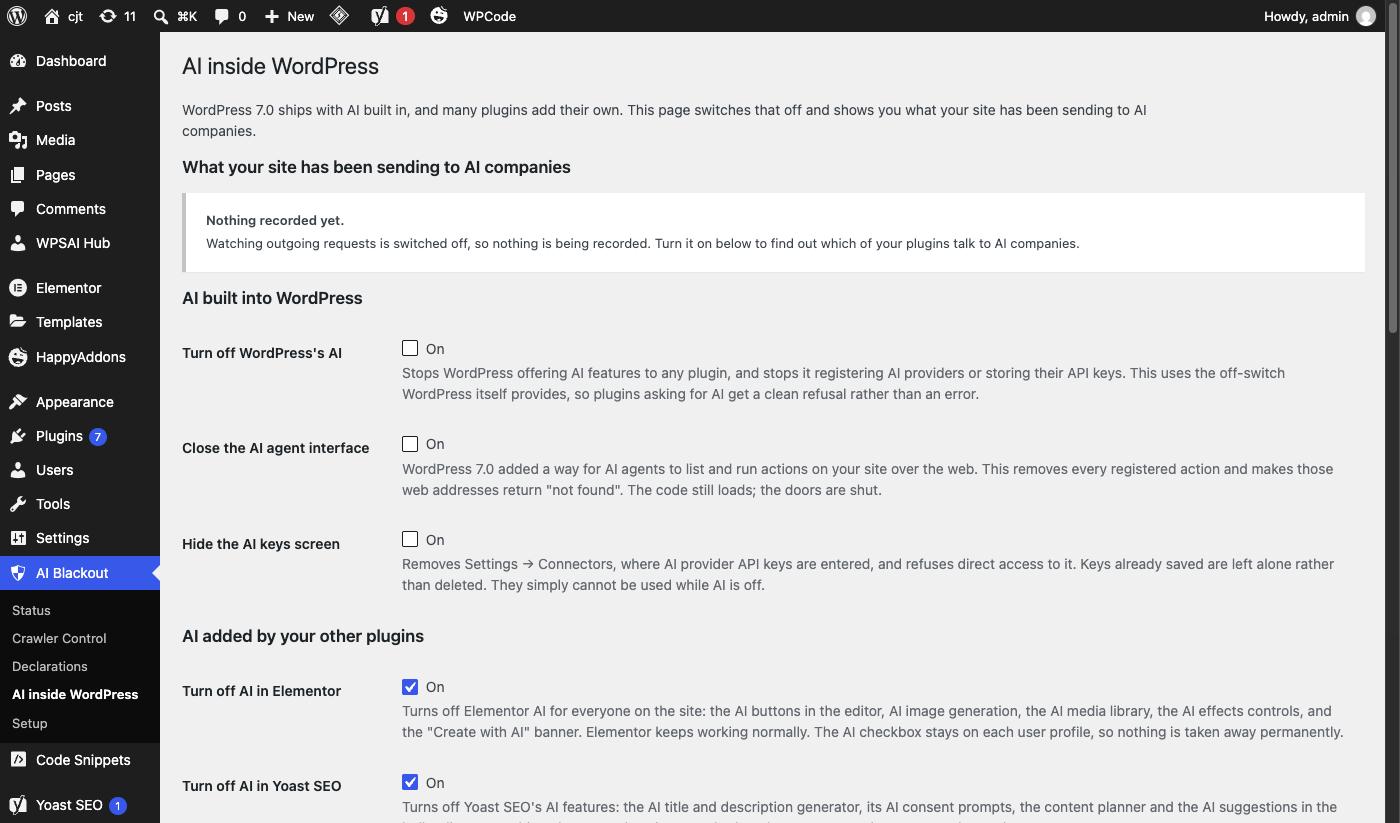Open the 11 pending updates icon
1400x823 pixels.
[106, 16]
